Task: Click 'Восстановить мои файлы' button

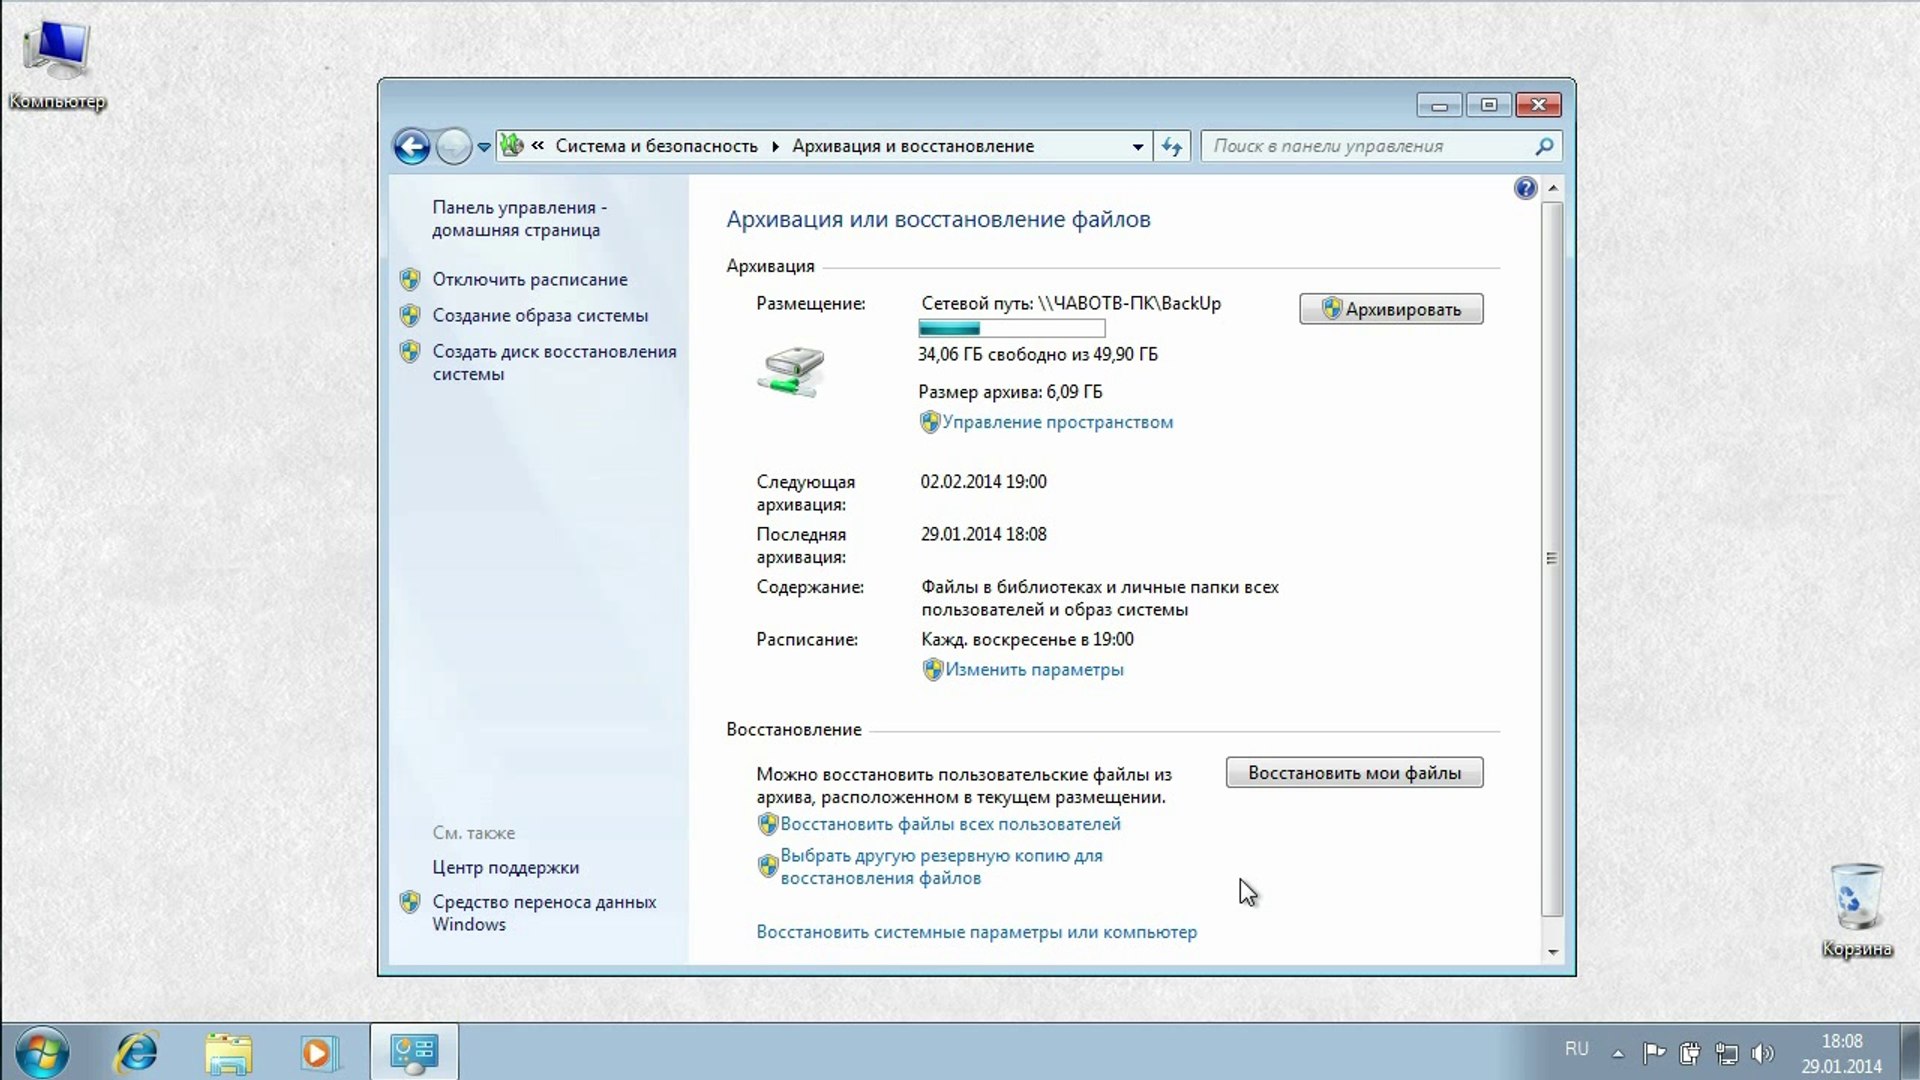Action: point(1354,772)
